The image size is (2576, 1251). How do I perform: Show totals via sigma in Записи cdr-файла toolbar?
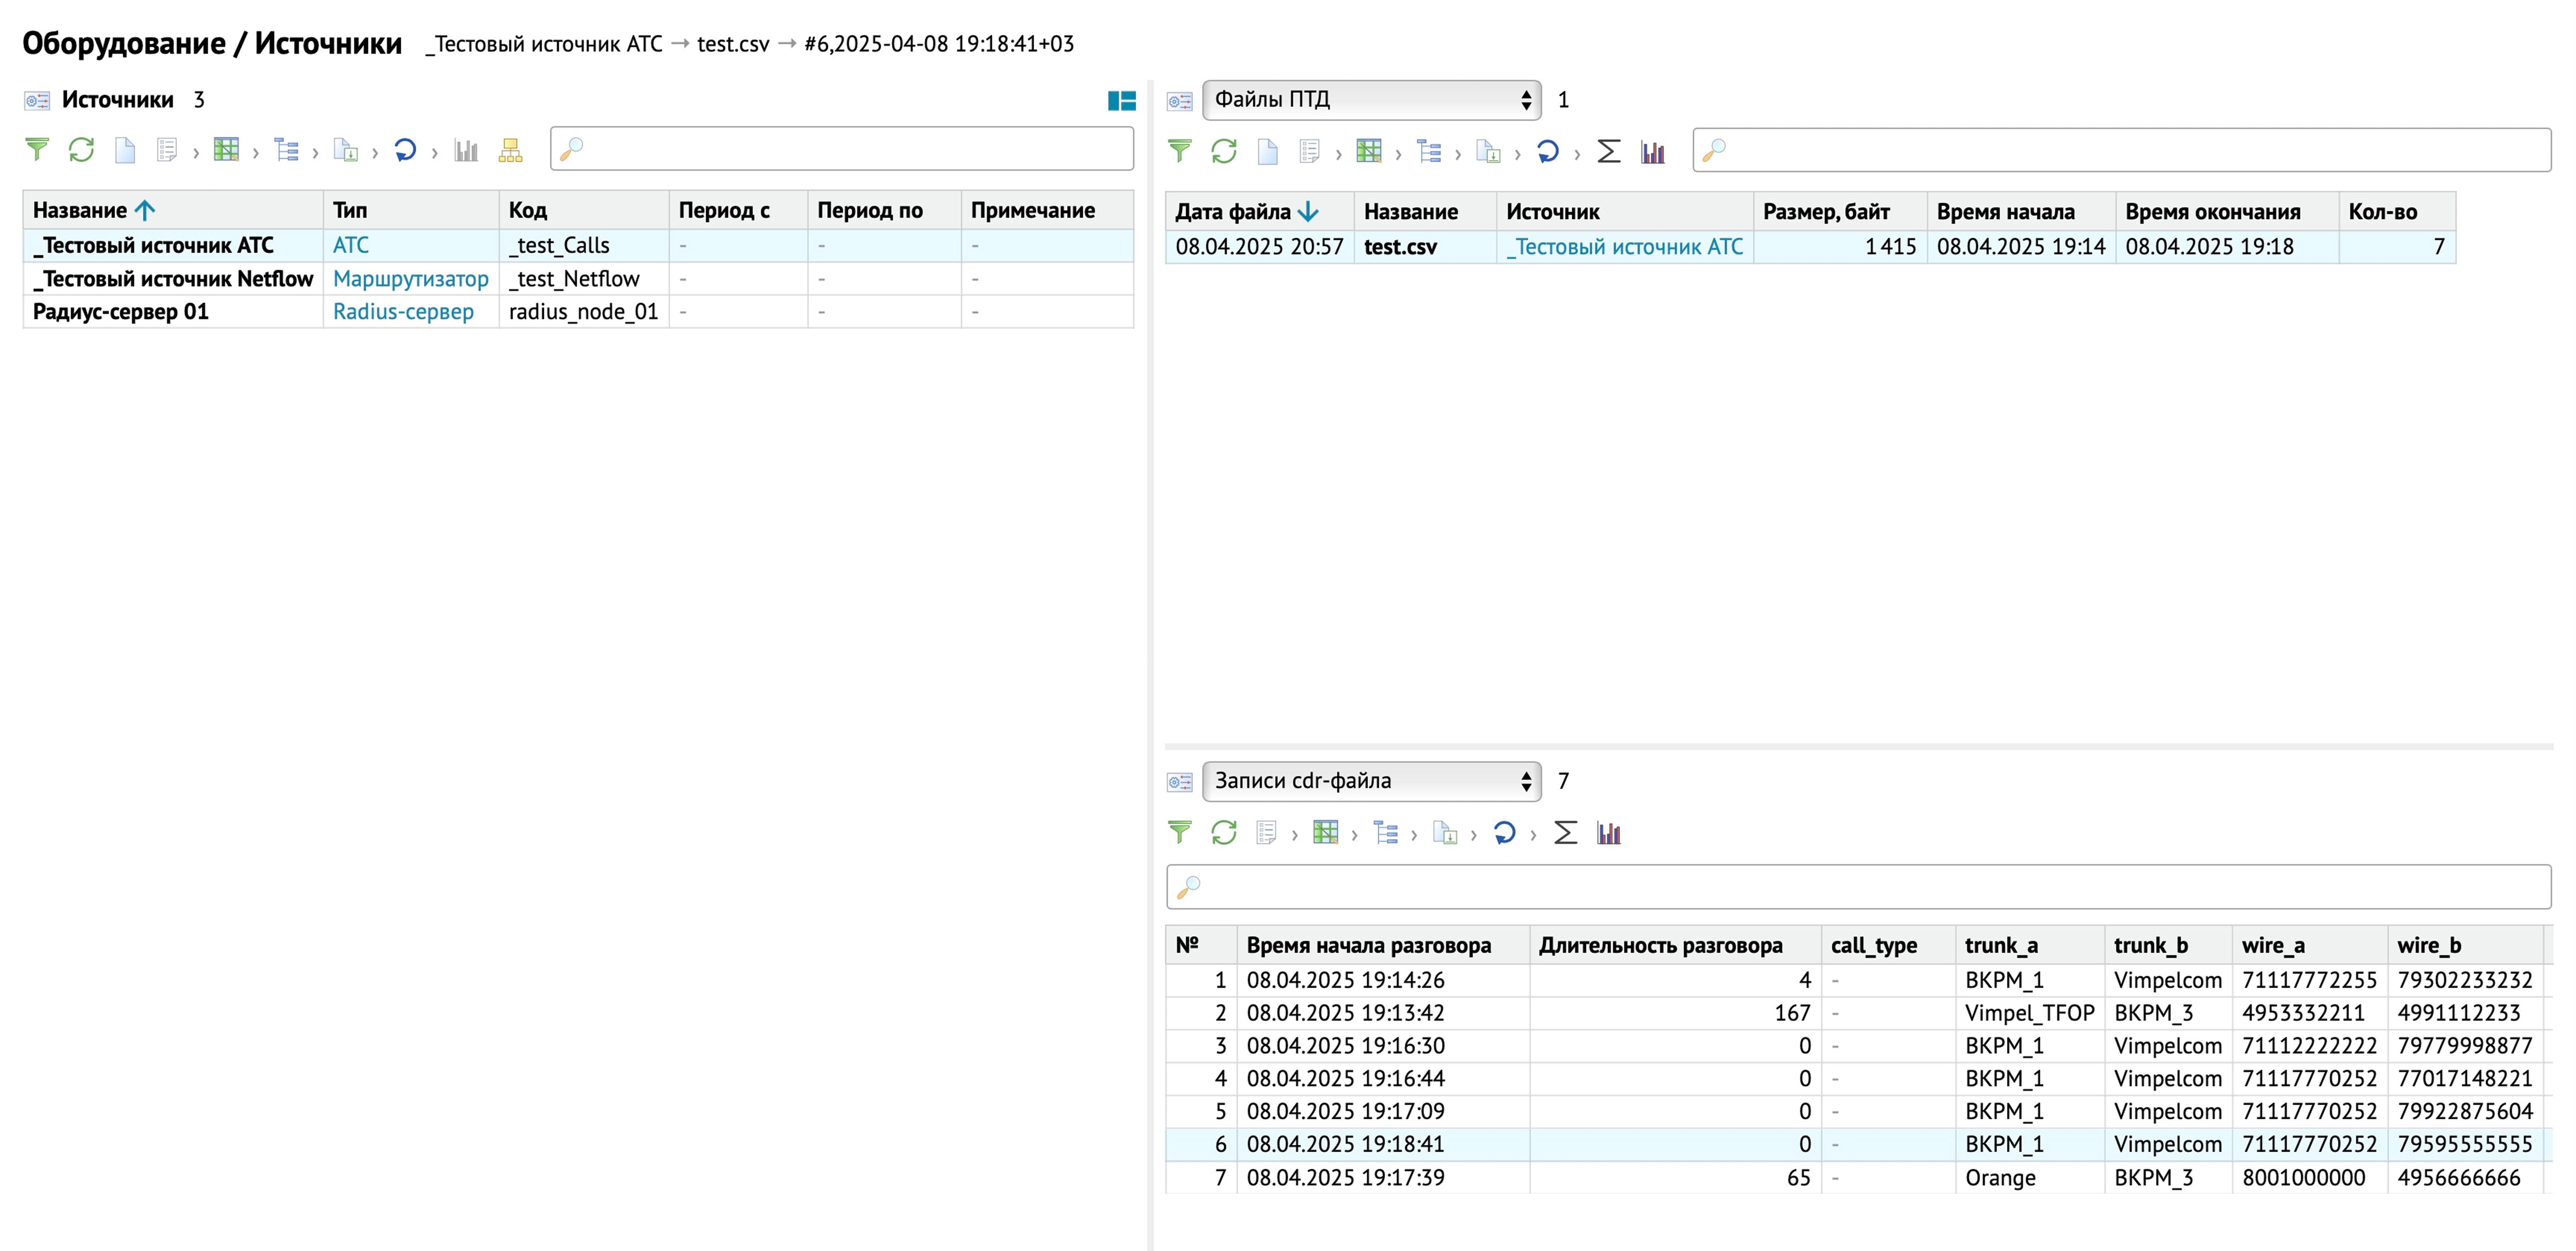(x=1566, y=832)
